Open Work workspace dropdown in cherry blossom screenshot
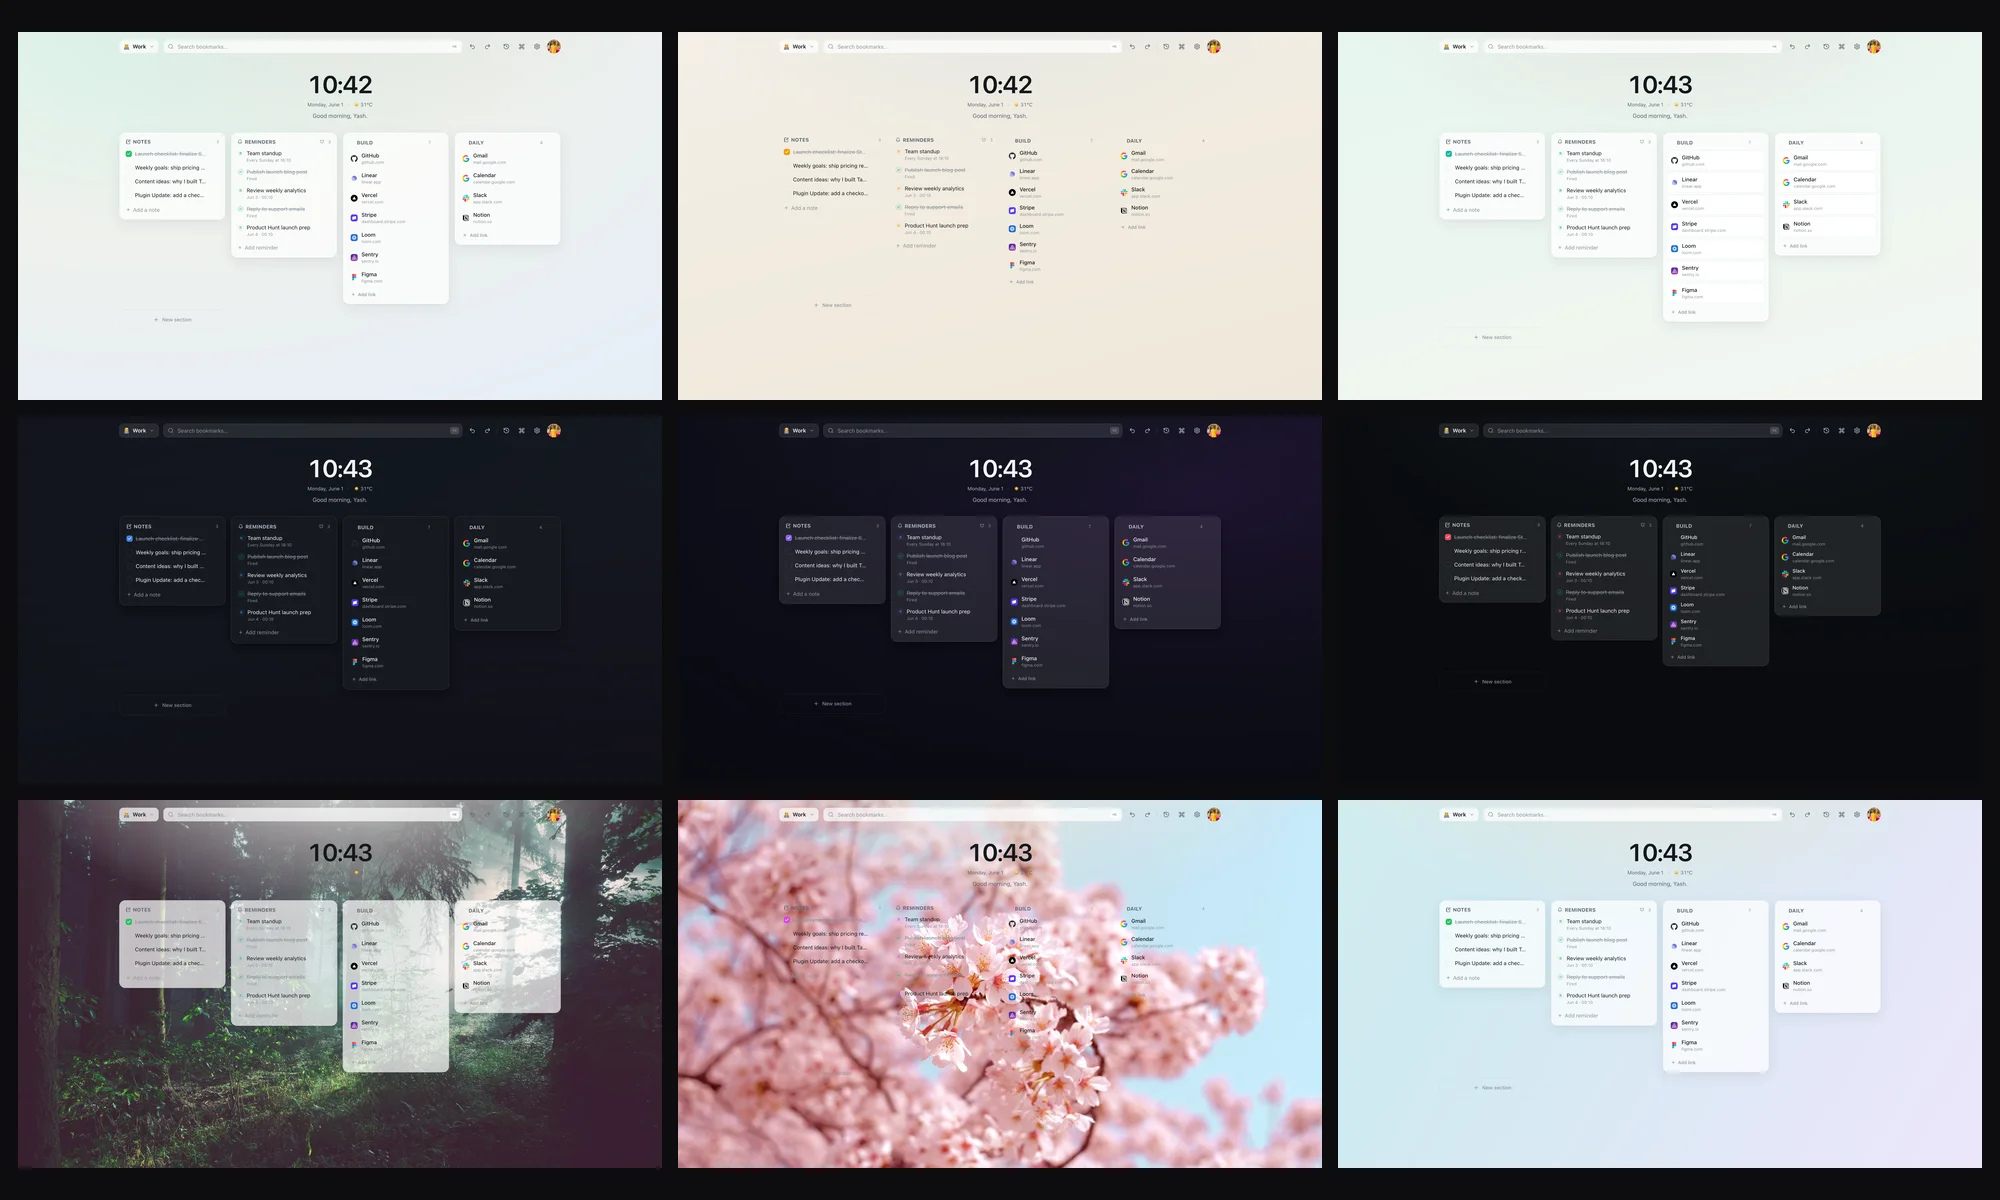The height and width of the screenshot is (1200, 2000). [799, 815]
